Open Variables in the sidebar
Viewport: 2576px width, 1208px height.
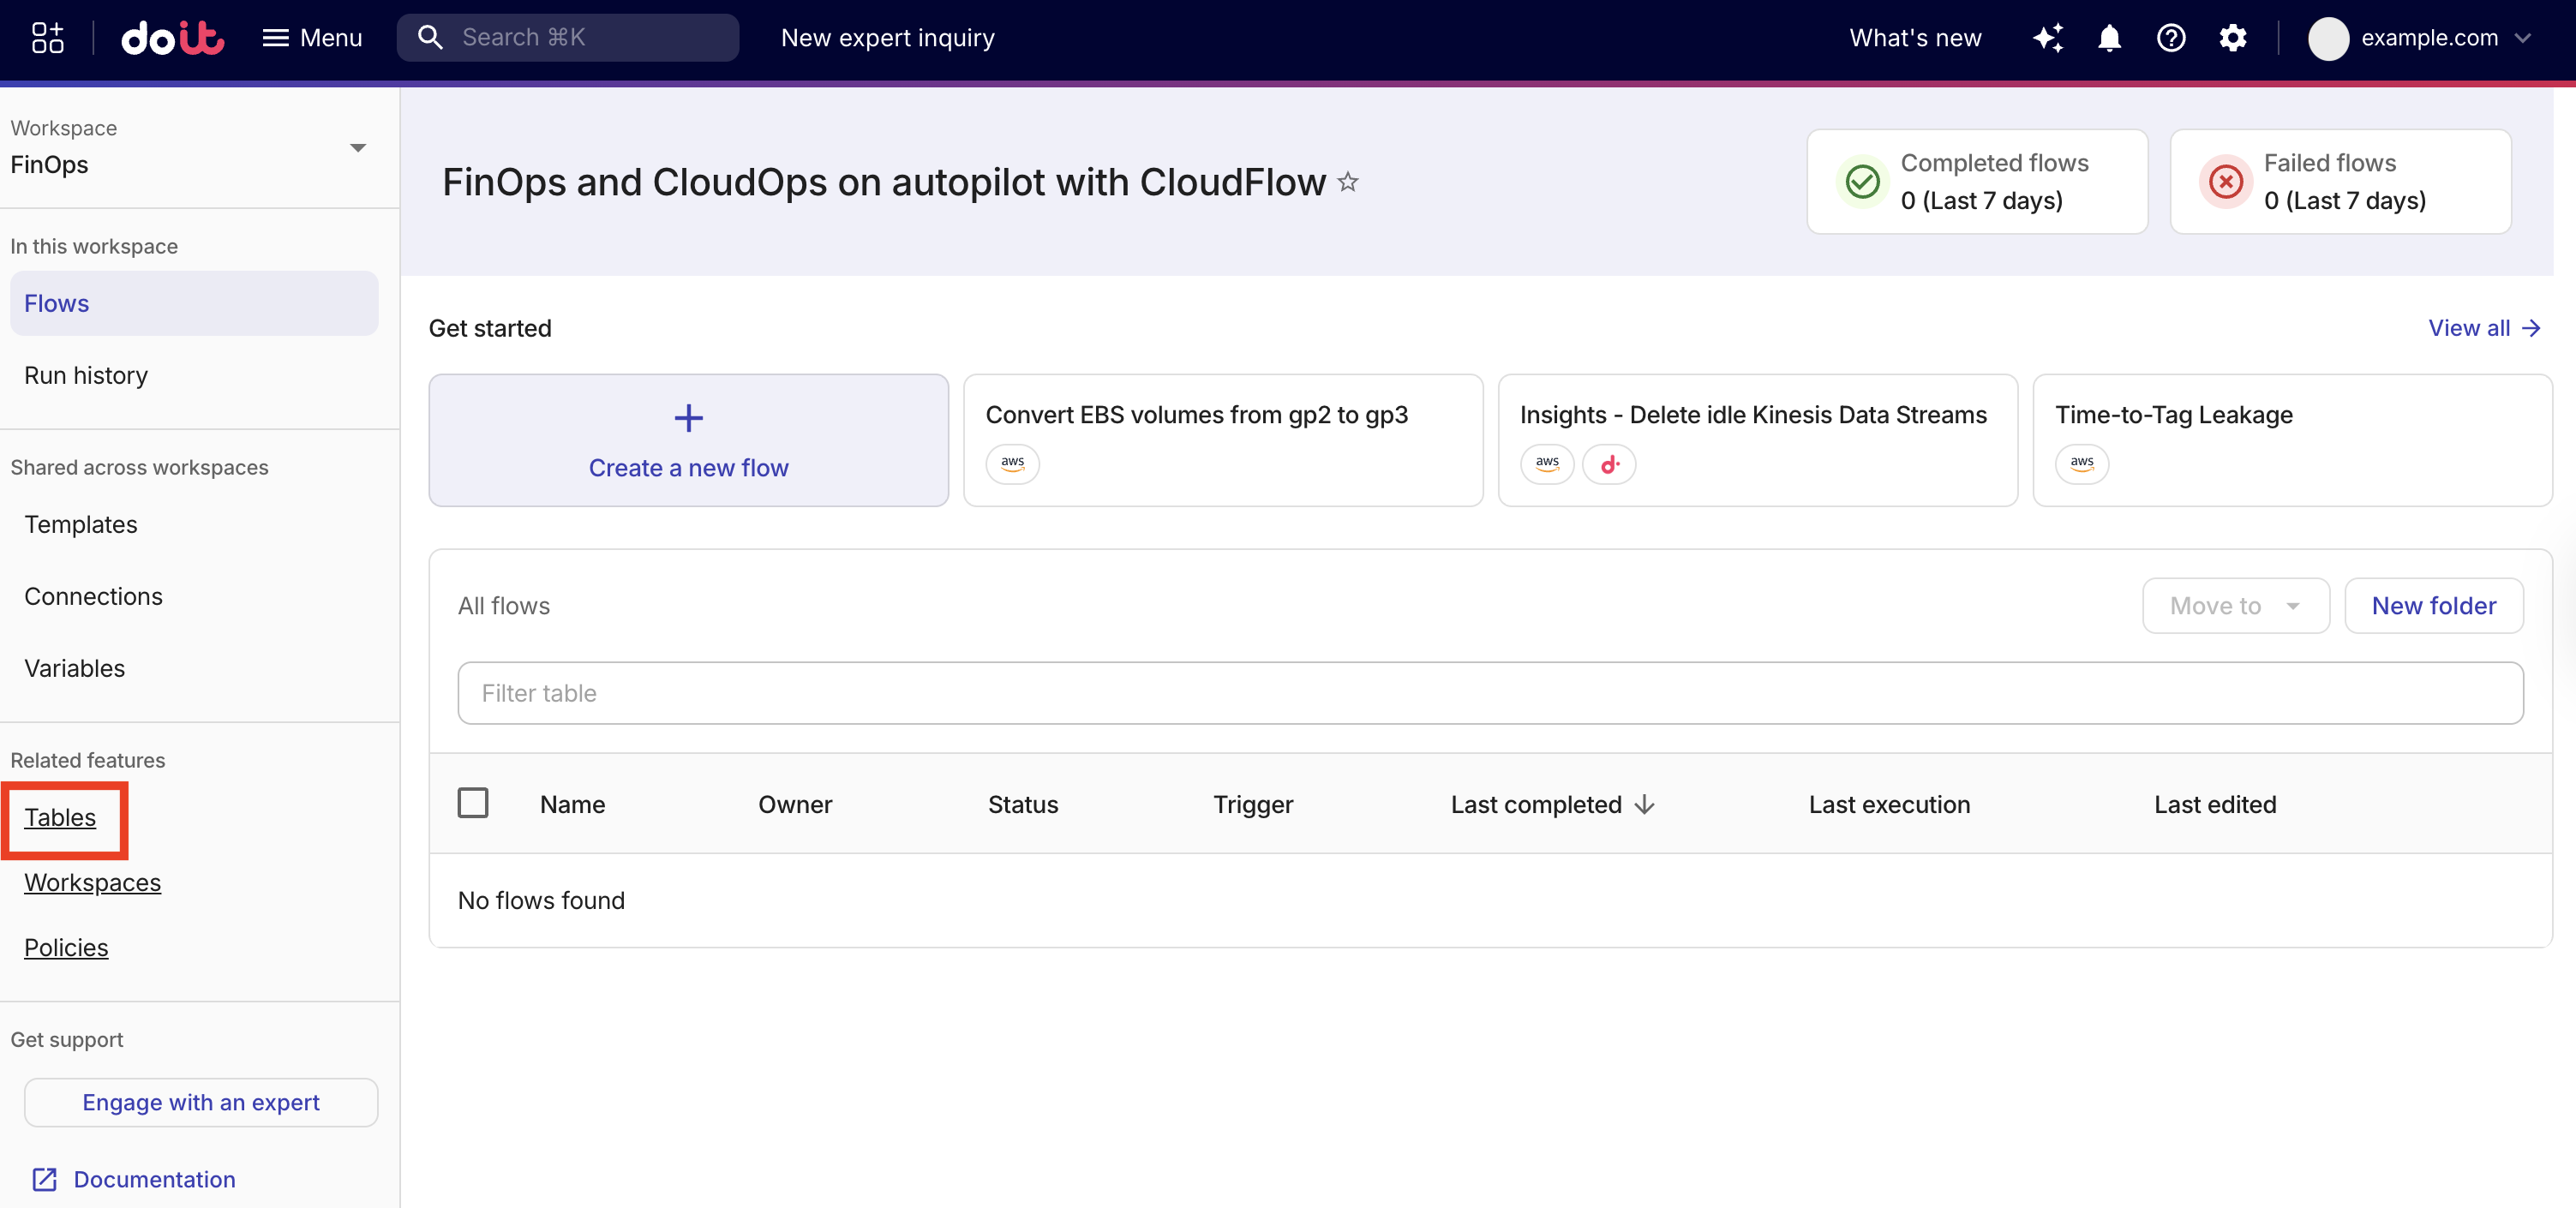(x=74, y=668)
